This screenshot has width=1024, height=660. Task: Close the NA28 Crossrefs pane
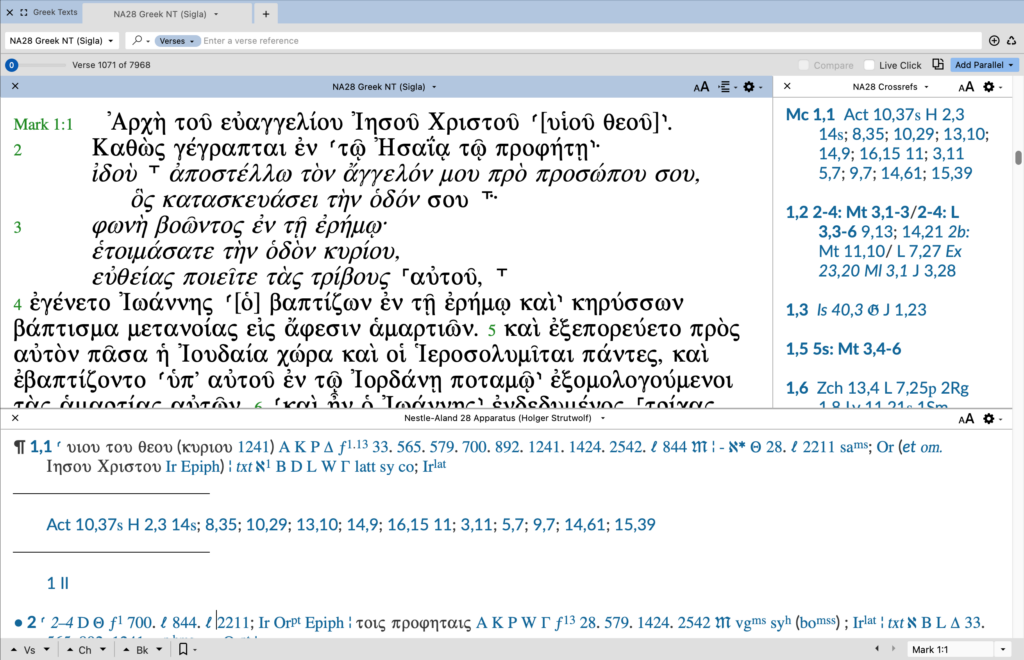point(787,86)
